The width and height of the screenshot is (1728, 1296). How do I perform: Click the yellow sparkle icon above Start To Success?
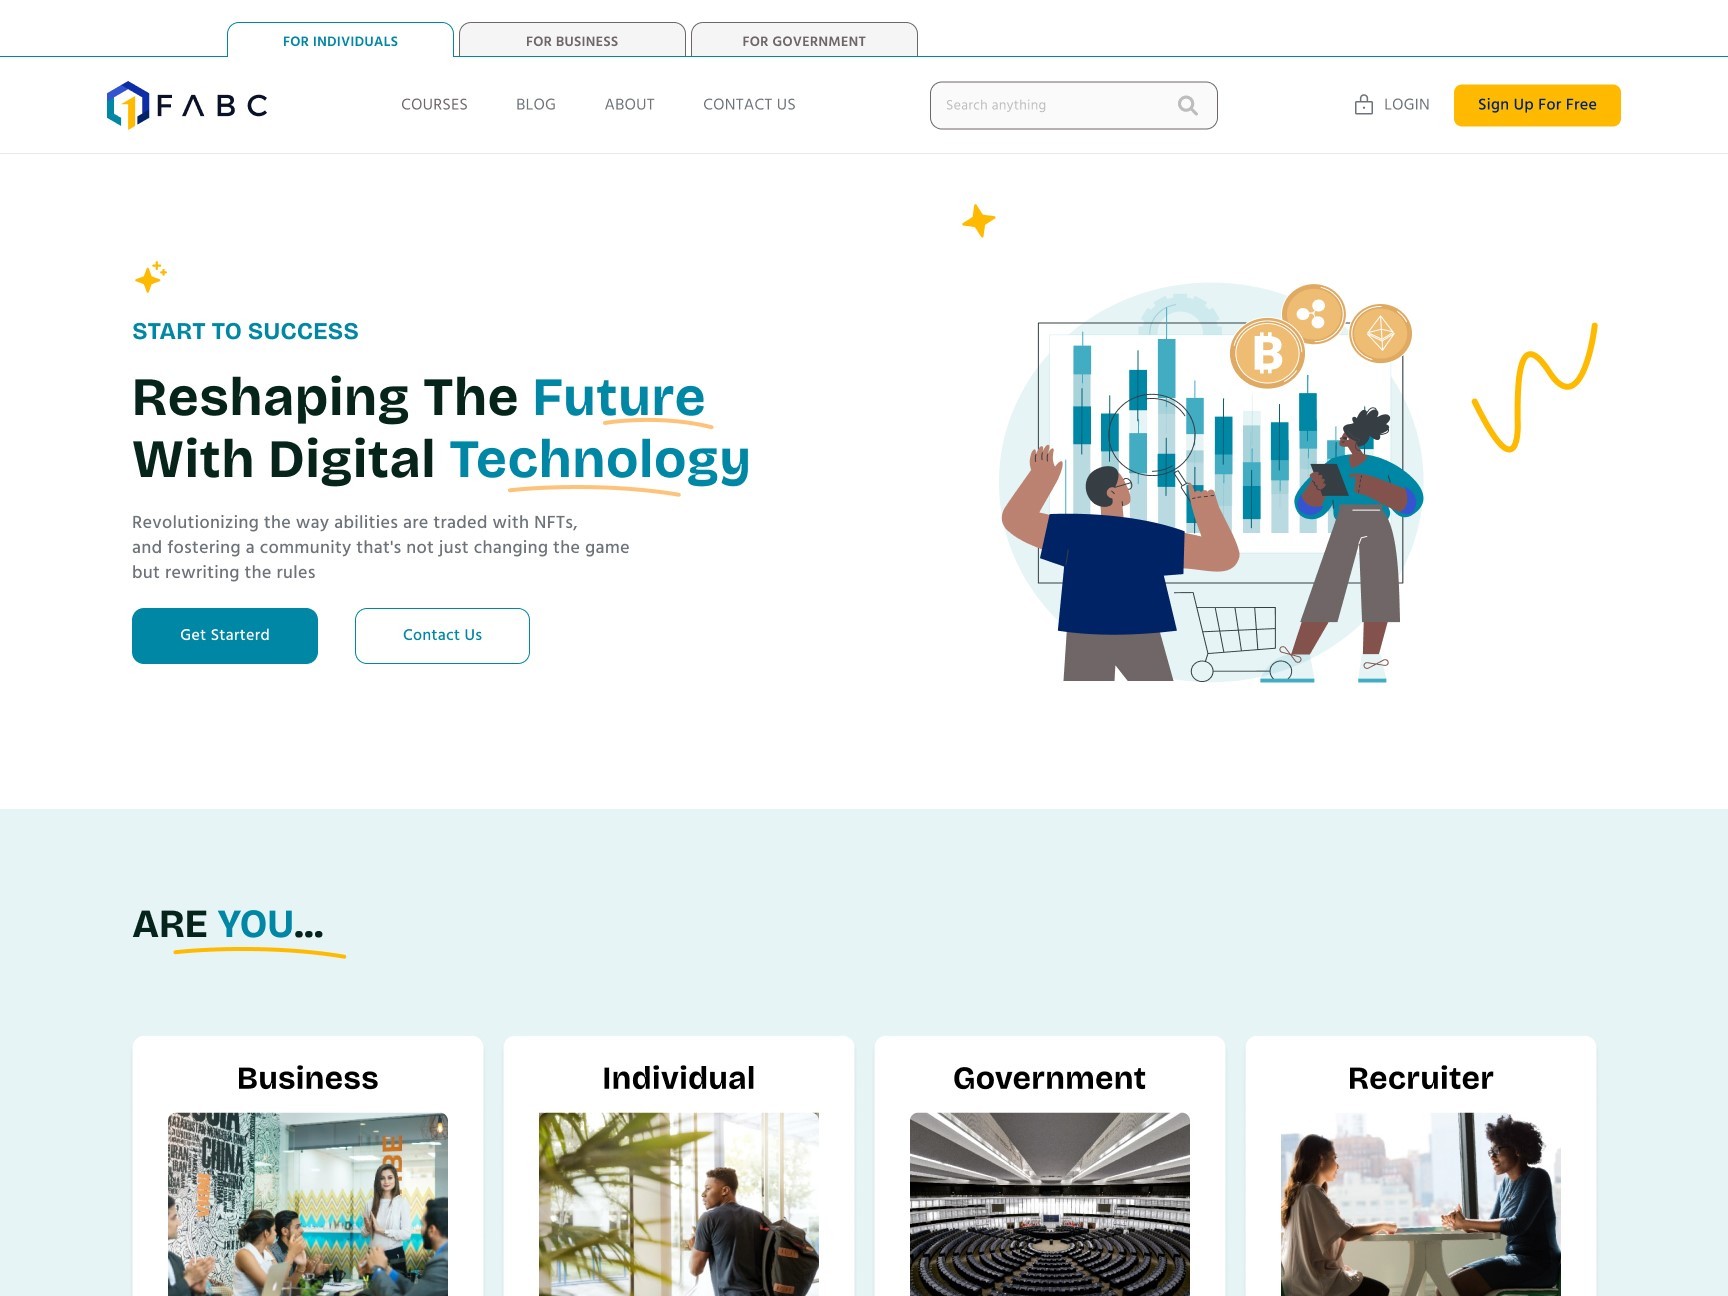point(150,277)
